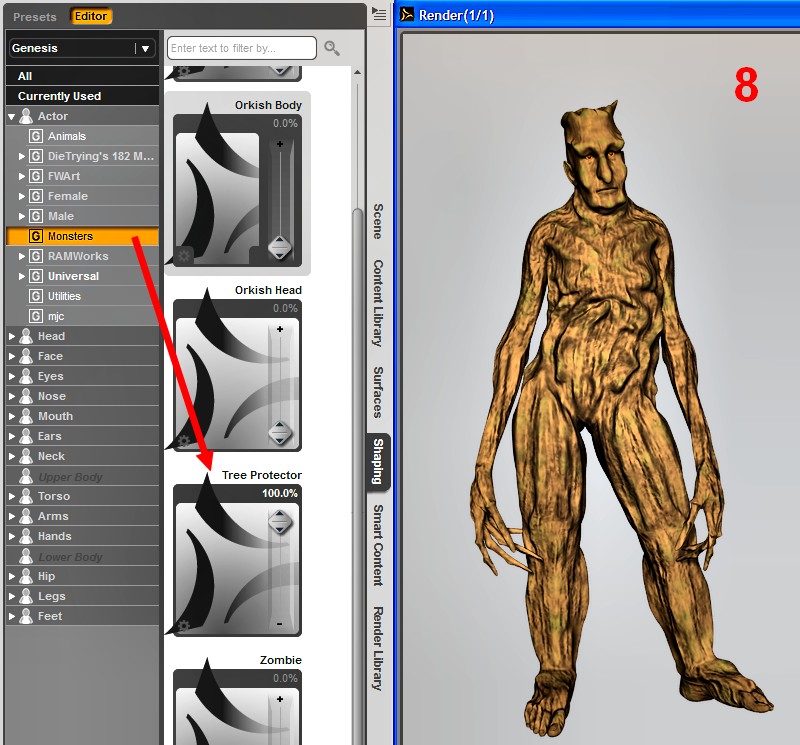Expand the Universal group
Image resolution: width=800 pixels, height=745 pixels.
coord(21,276)
